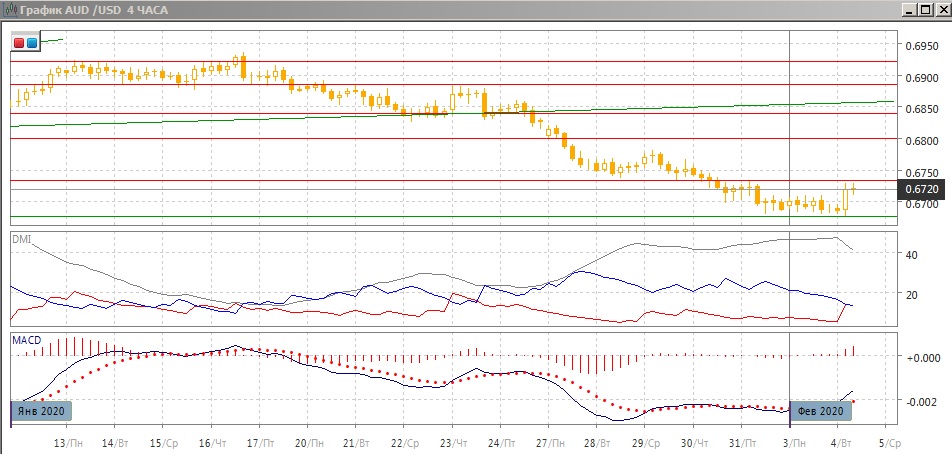Click the MACD indicator label

coord(27,340)
